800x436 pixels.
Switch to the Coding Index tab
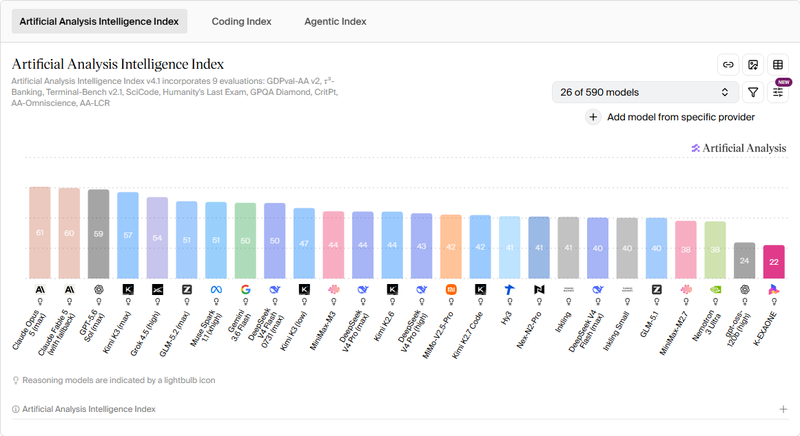click(241, 21)
